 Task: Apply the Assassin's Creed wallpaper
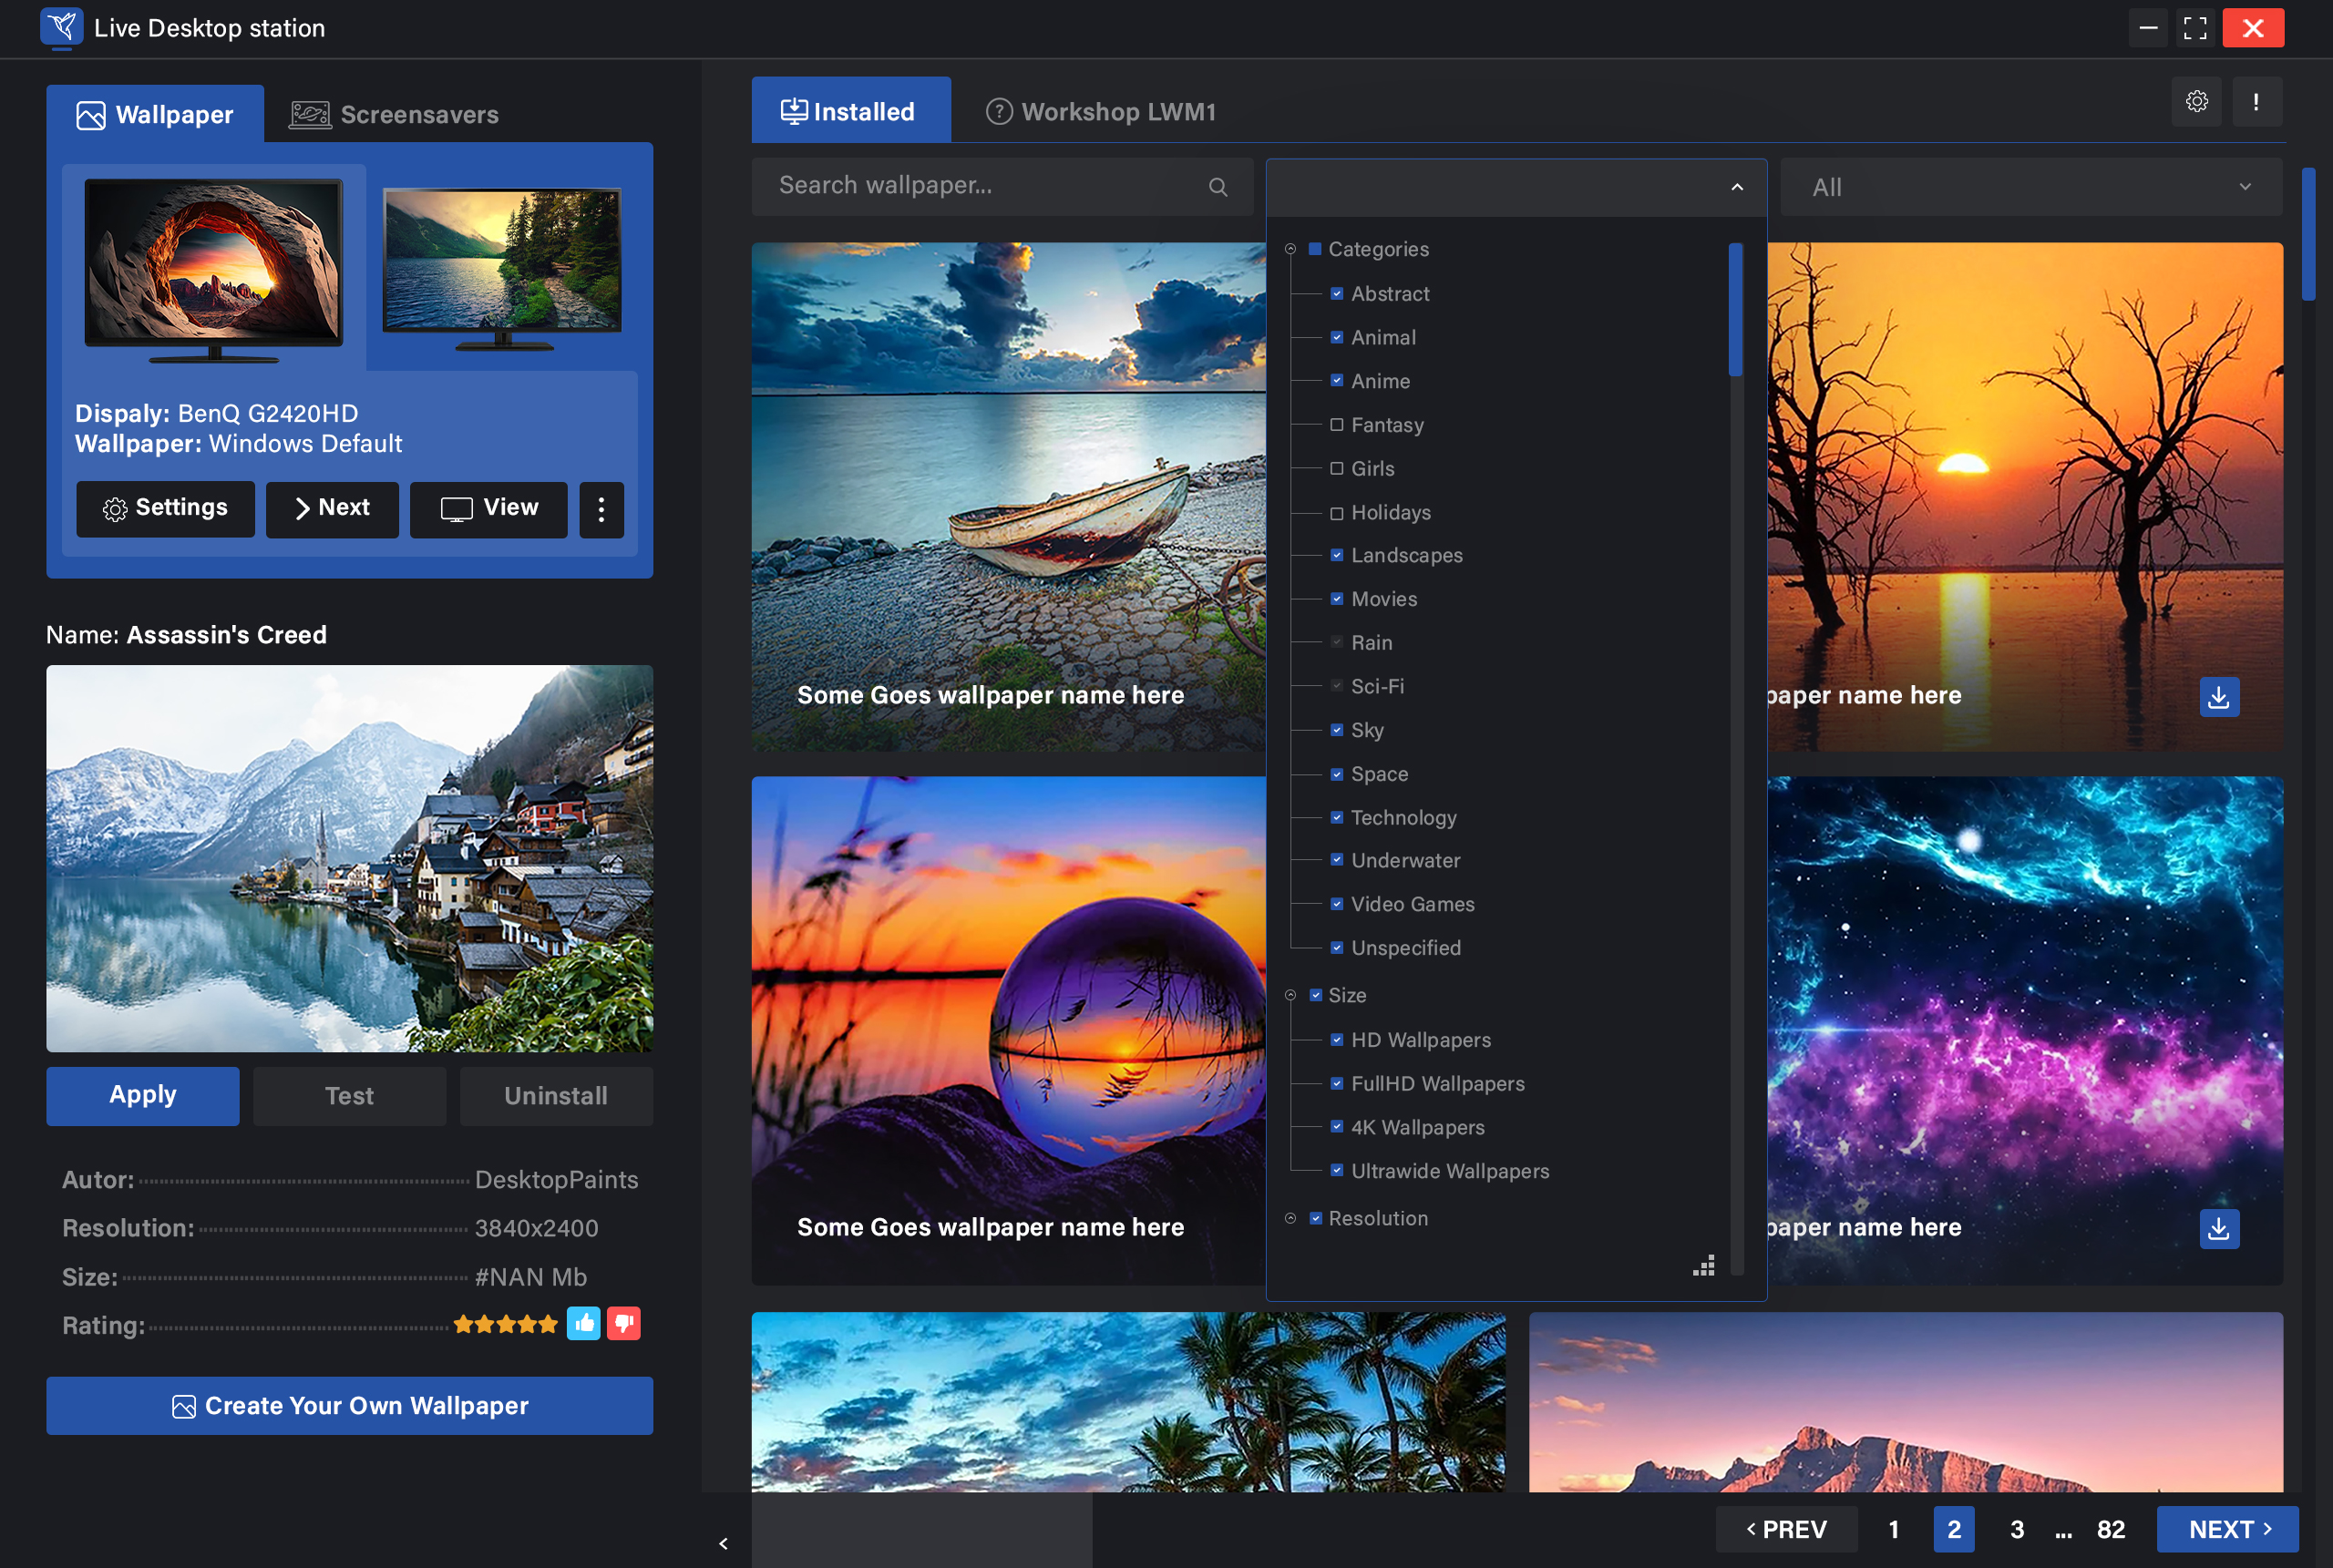(x=143, y=1096)
